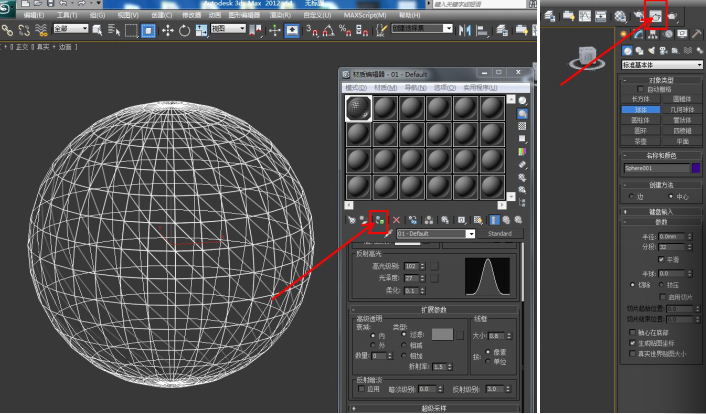Click the Standard material type button
The height and width of the screenshot is (414, 706).
coord(499,233)
